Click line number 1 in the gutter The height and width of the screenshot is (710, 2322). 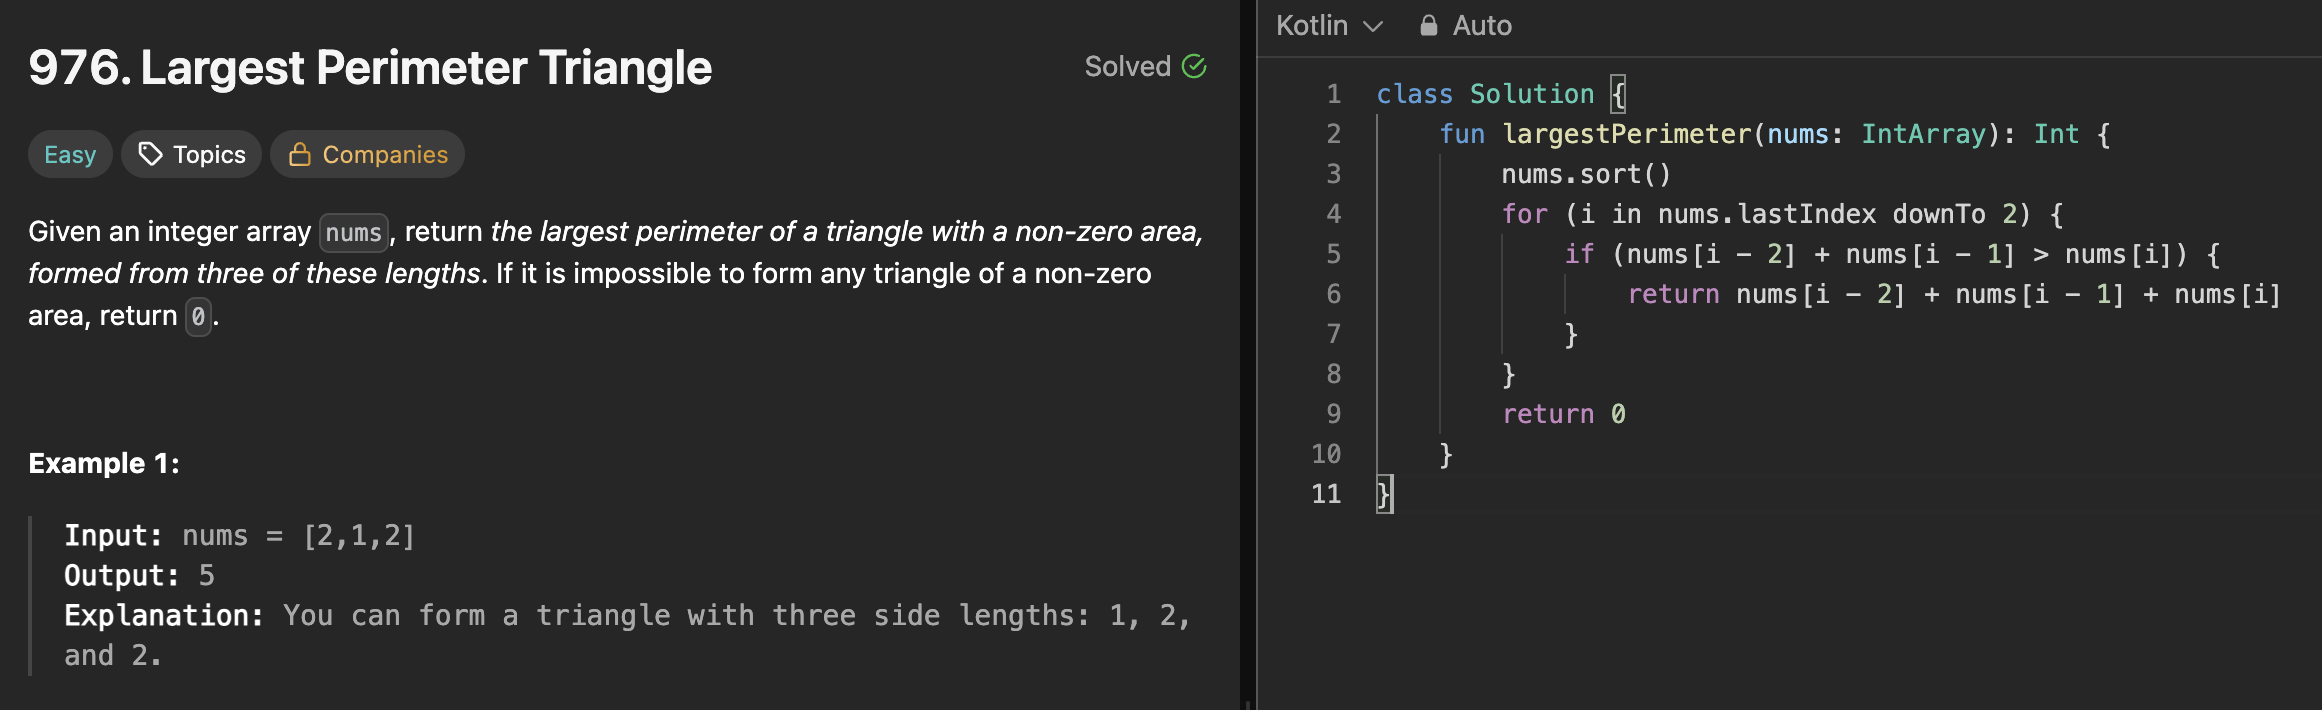point(1333,94)
